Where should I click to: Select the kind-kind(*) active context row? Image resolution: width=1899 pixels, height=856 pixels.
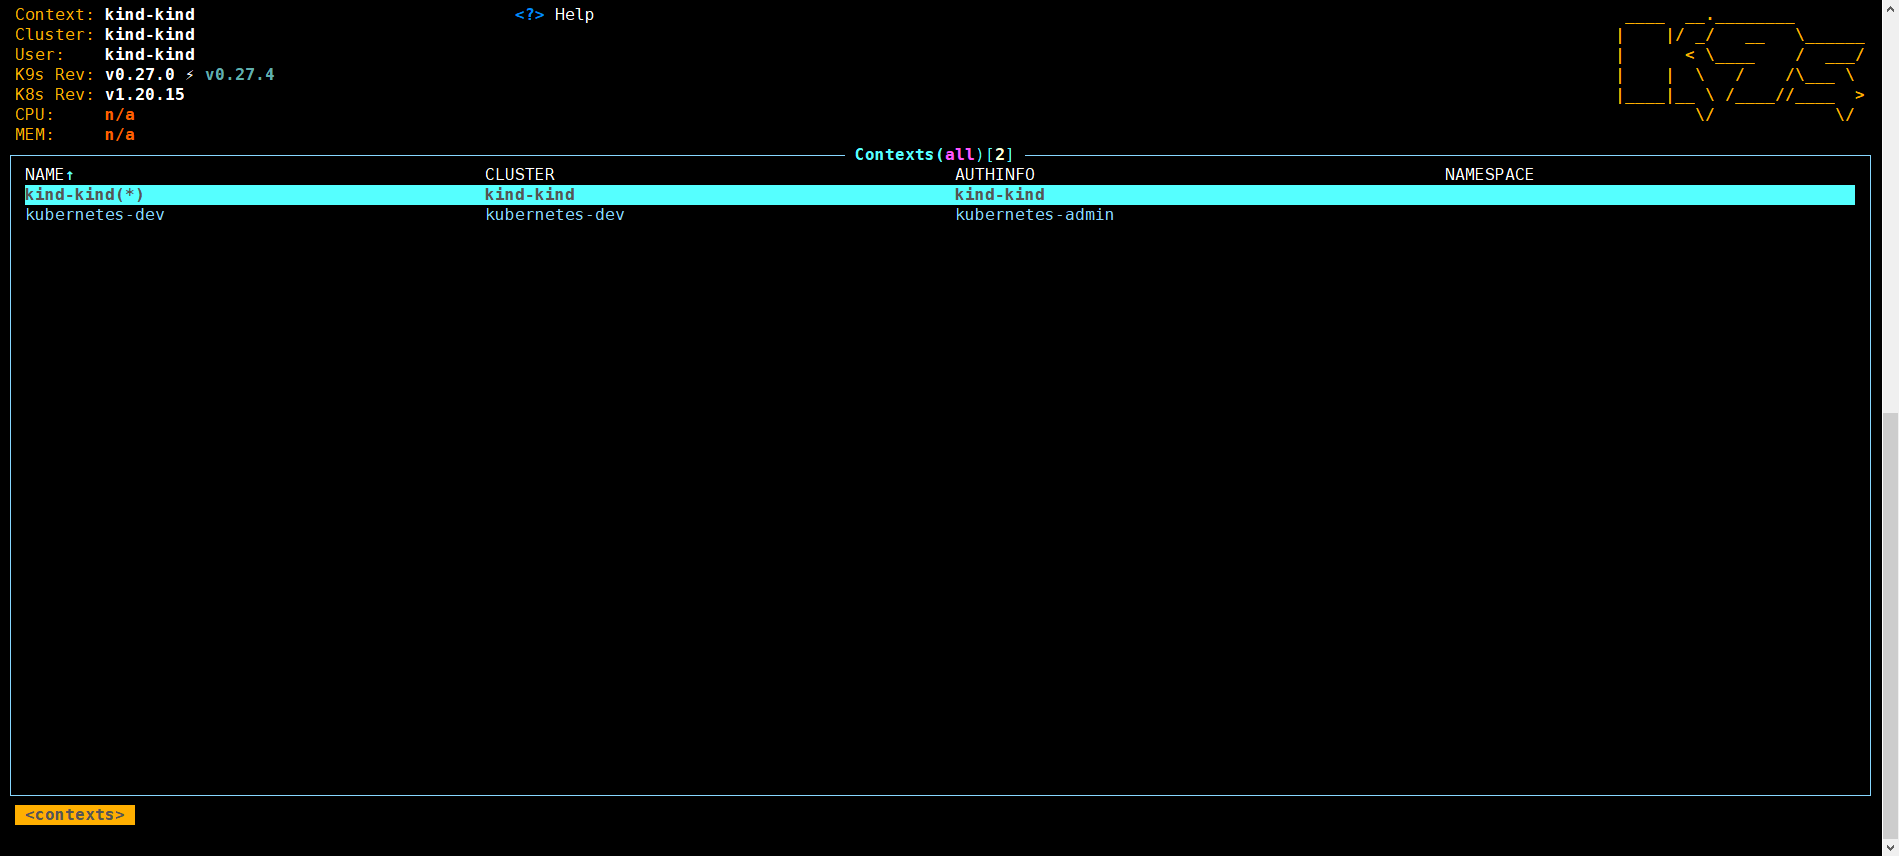[x=85, y=195]
